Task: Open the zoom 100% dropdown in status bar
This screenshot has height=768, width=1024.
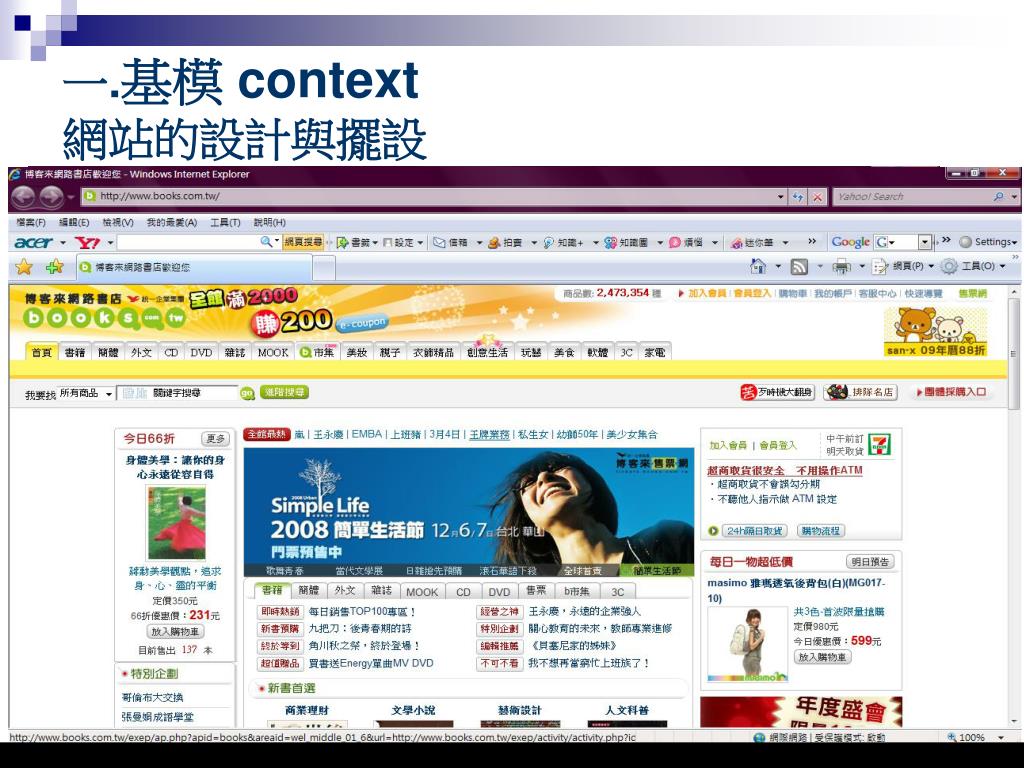Action: pos(1001,737)
